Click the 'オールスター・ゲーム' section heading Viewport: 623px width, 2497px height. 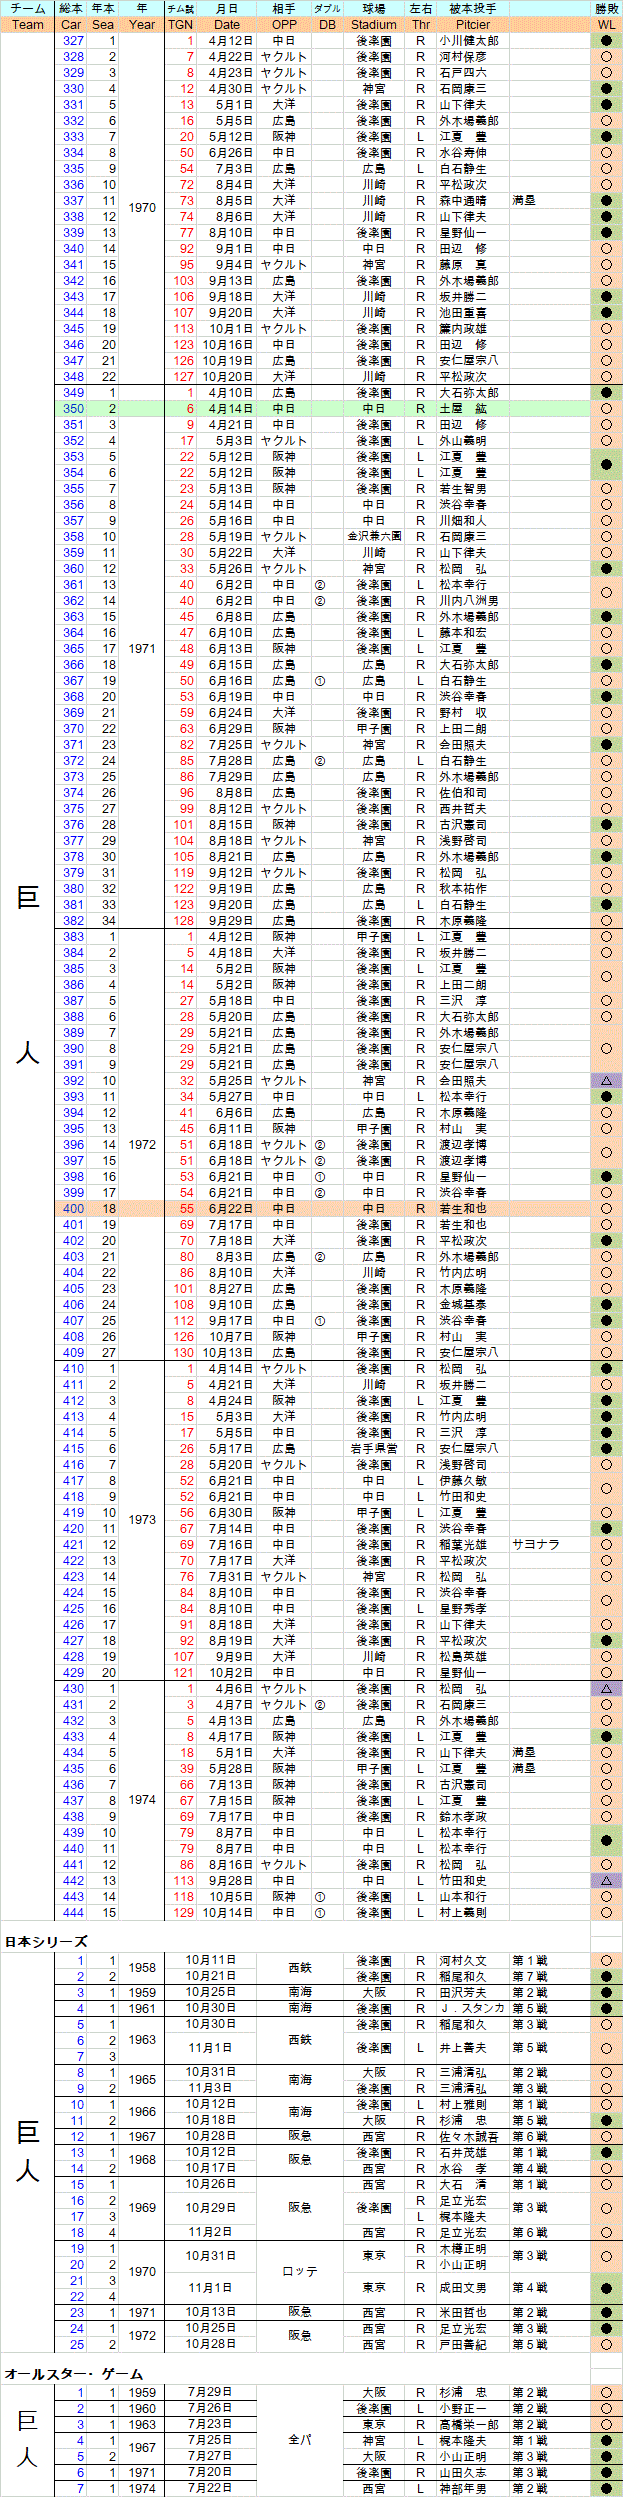74,2373
